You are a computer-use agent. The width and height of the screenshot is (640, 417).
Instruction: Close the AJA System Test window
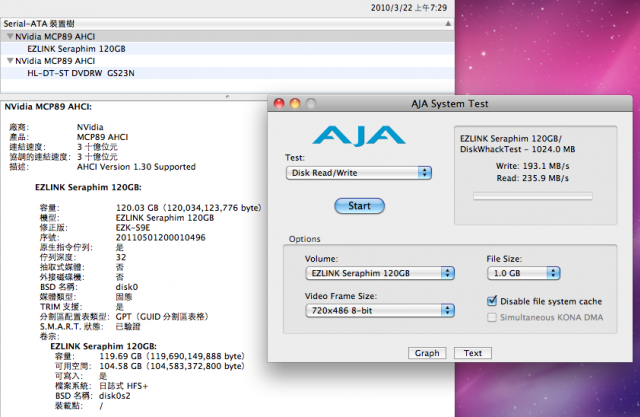[279, 104]
